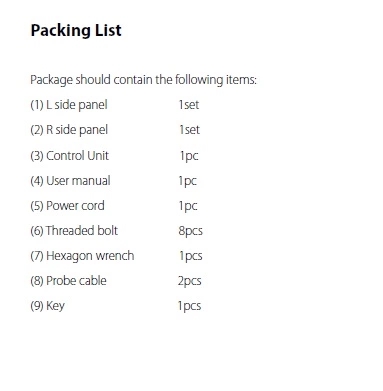Click the Packing List heading
The height and width of the screenshot is (391, 383).
76,30
